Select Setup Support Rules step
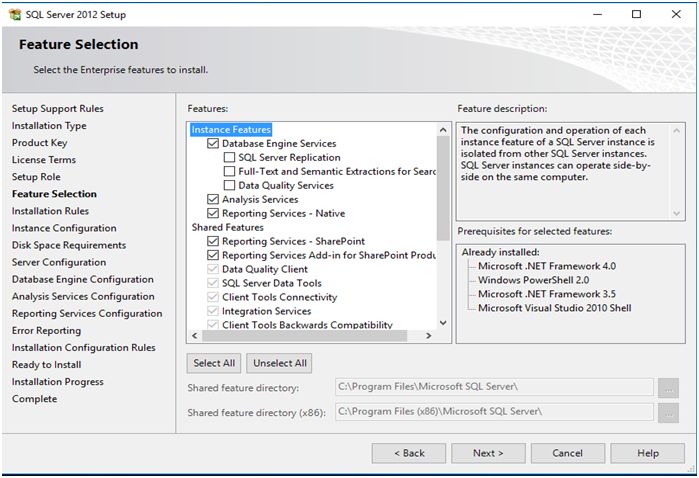 58,109
